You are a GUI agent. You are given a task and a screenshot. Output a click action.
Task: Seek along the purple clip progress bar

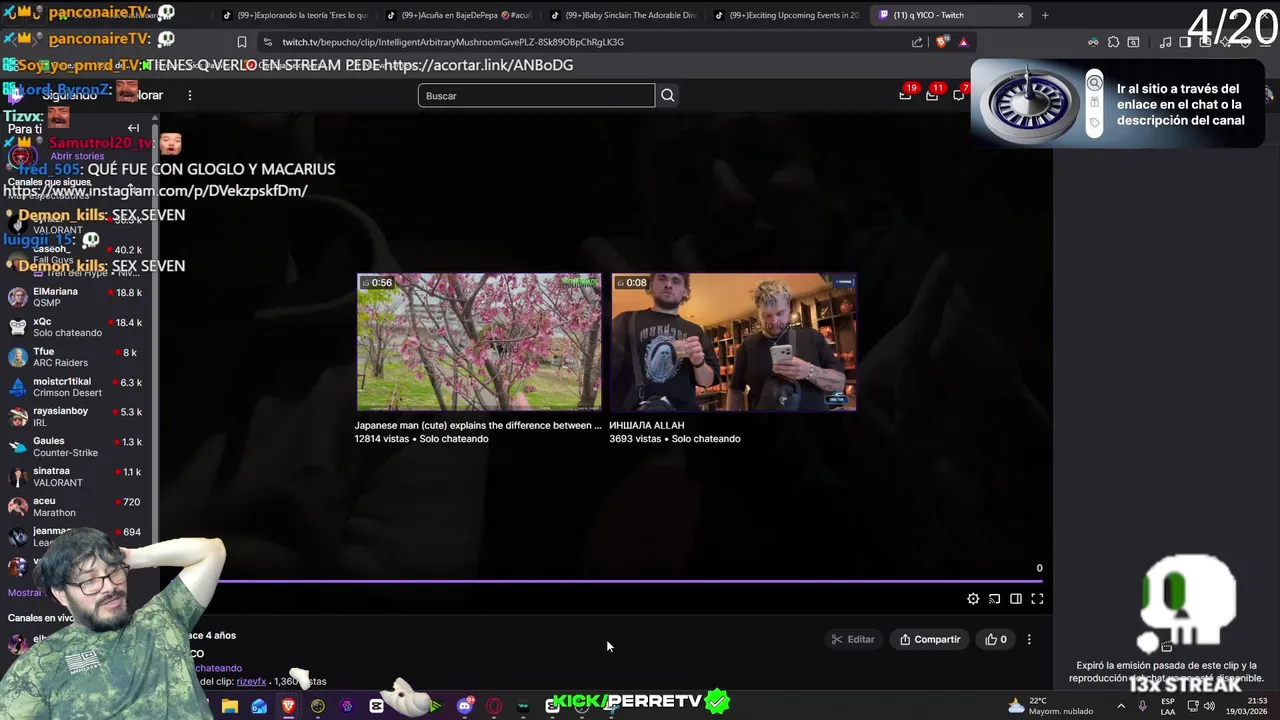pos(630,581)
